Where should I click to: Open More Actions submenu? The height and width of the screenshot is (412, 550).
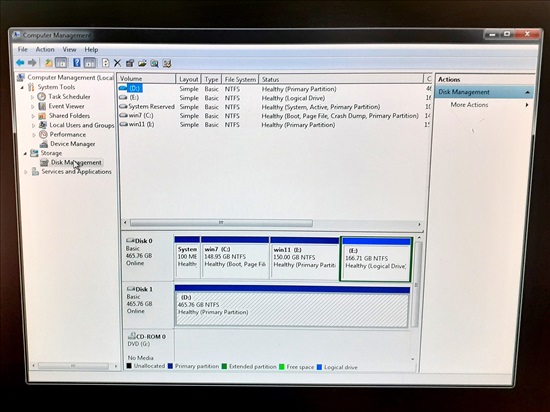pos(469,104)
